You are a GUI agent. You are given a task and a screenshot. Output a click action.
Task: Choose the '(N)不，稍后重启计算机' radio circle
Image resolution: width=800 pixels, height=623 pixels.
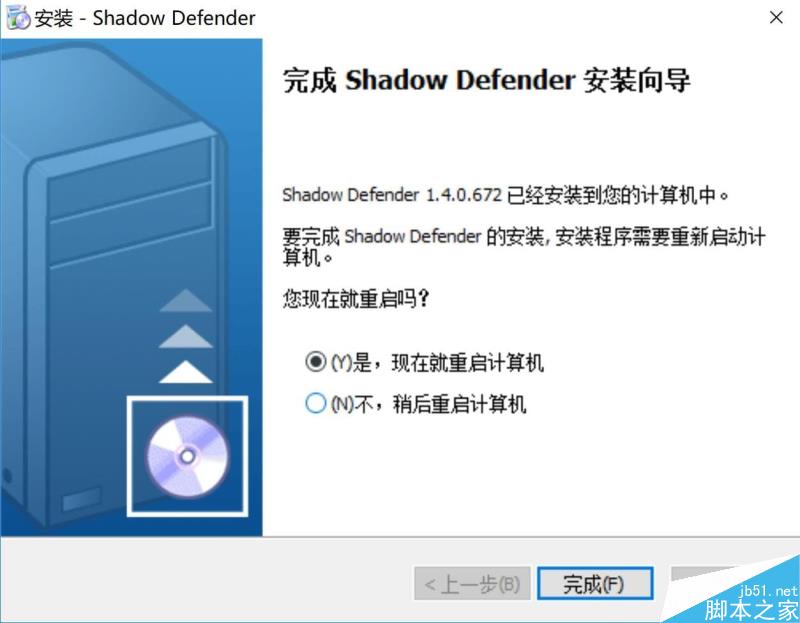point(315,403)
